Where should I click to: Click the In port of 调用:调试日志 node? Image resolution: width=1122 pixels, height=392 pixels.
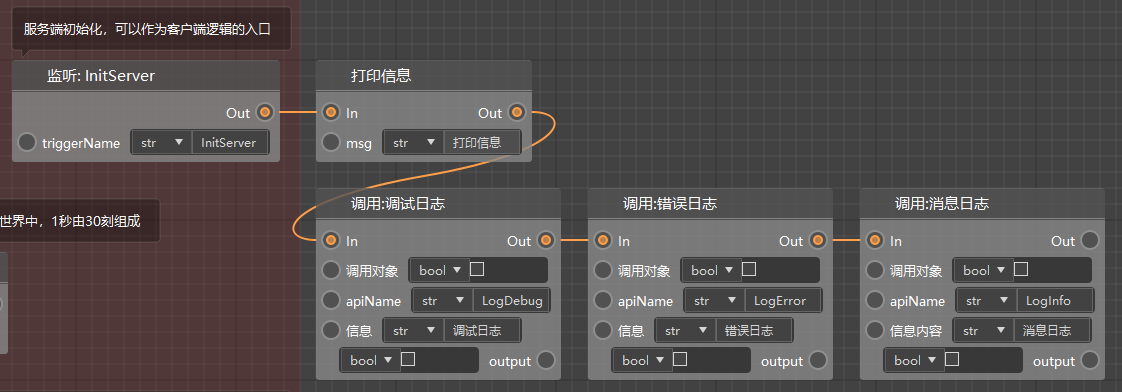[x=331, y=240]
